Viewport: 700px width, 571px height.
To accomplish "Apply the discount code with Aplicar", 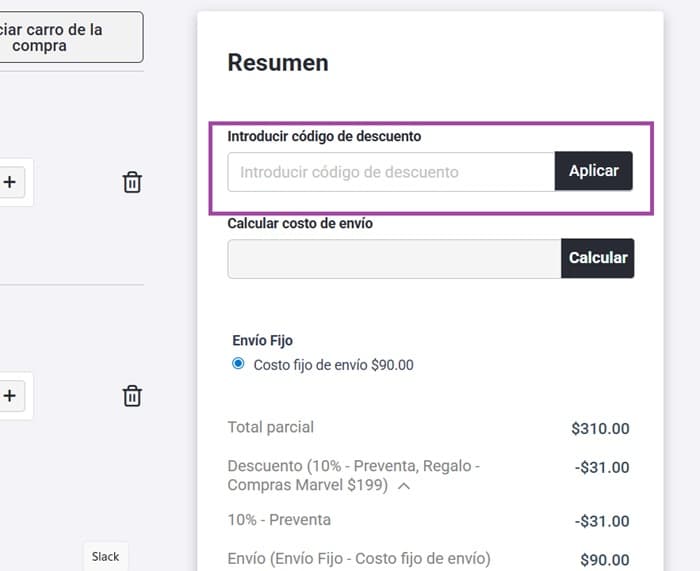I will (593, 171).
